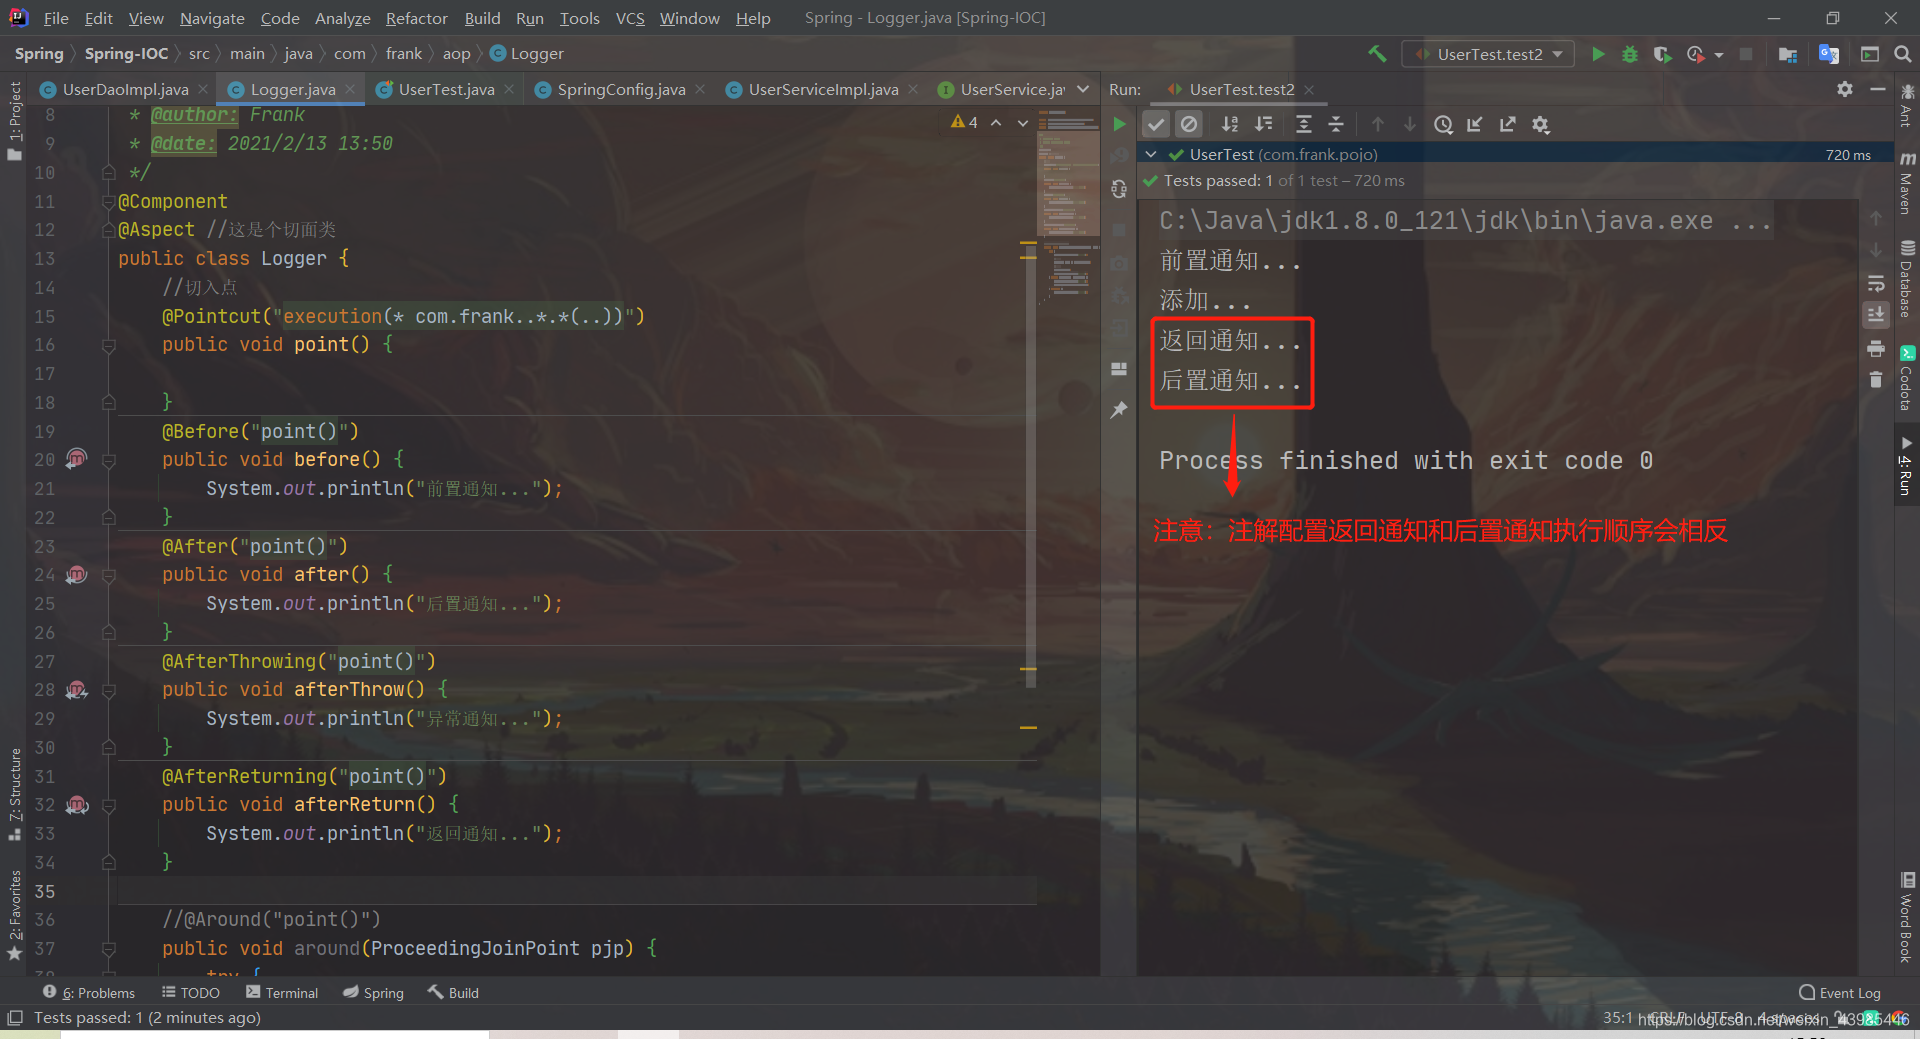The image size is (1920, 1039).
Task: Sort tests alphabetically in Run toolbar
Action: pyautogui.click(x=1230, y=124)
